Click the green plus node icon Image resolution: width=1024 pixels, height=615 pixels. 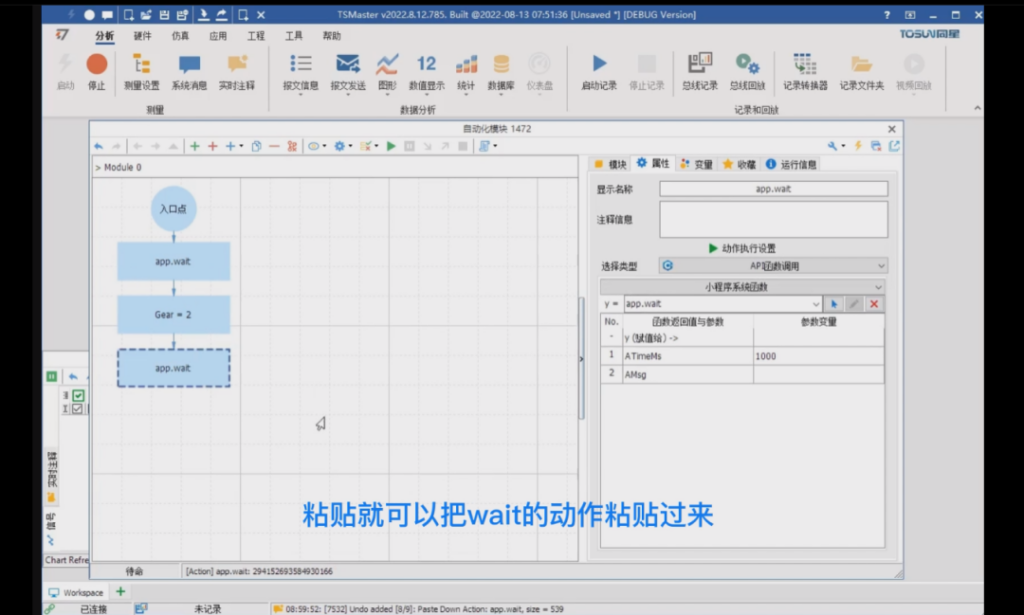(x=195, y=146)
